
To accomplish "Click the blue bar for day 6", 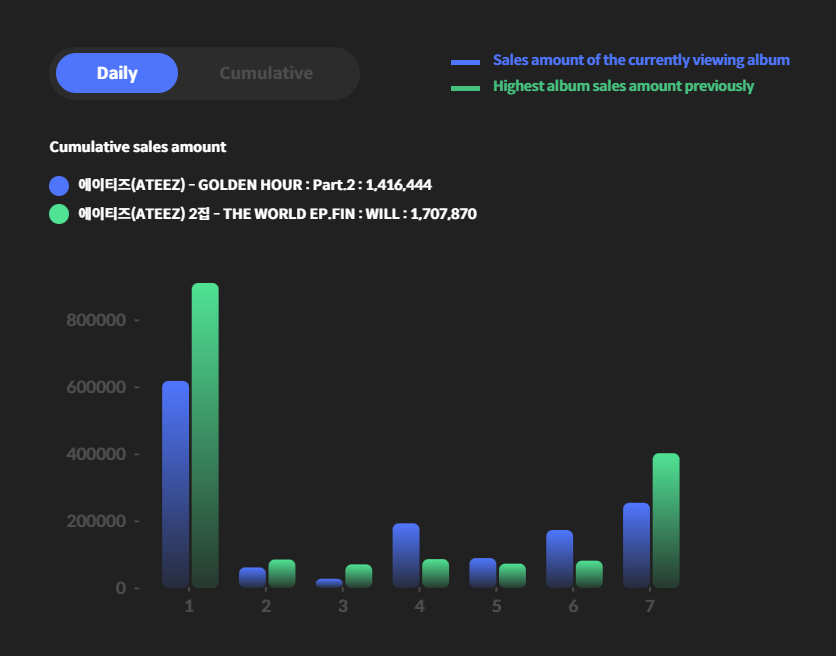I will coord(560,559).
